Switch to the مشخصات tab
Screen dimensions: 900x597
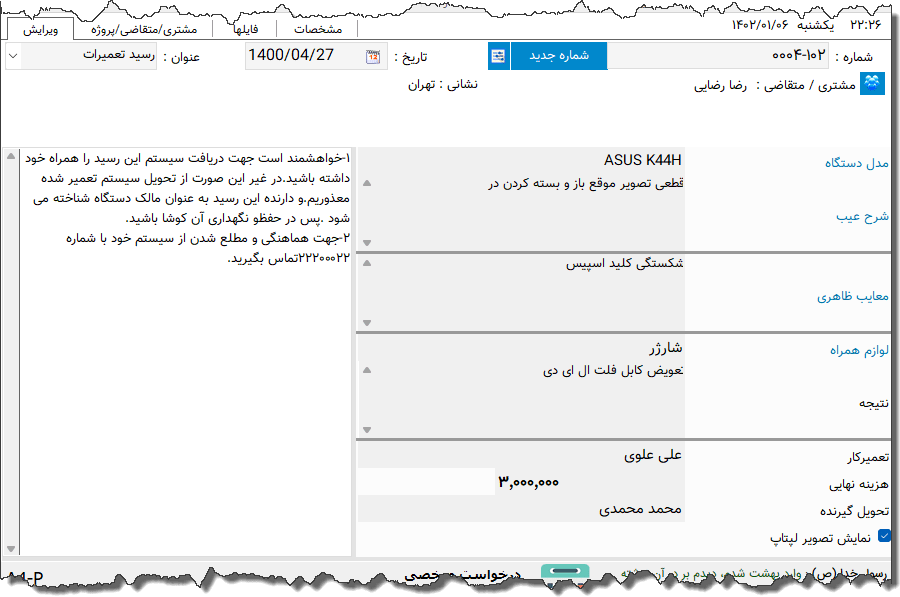[x=317, y=29]
